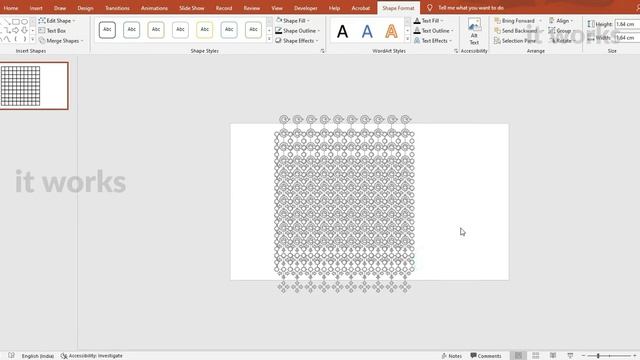Expand the Insert Shapes gallery
Screen dimensions: 640x360
click(33, 40)
